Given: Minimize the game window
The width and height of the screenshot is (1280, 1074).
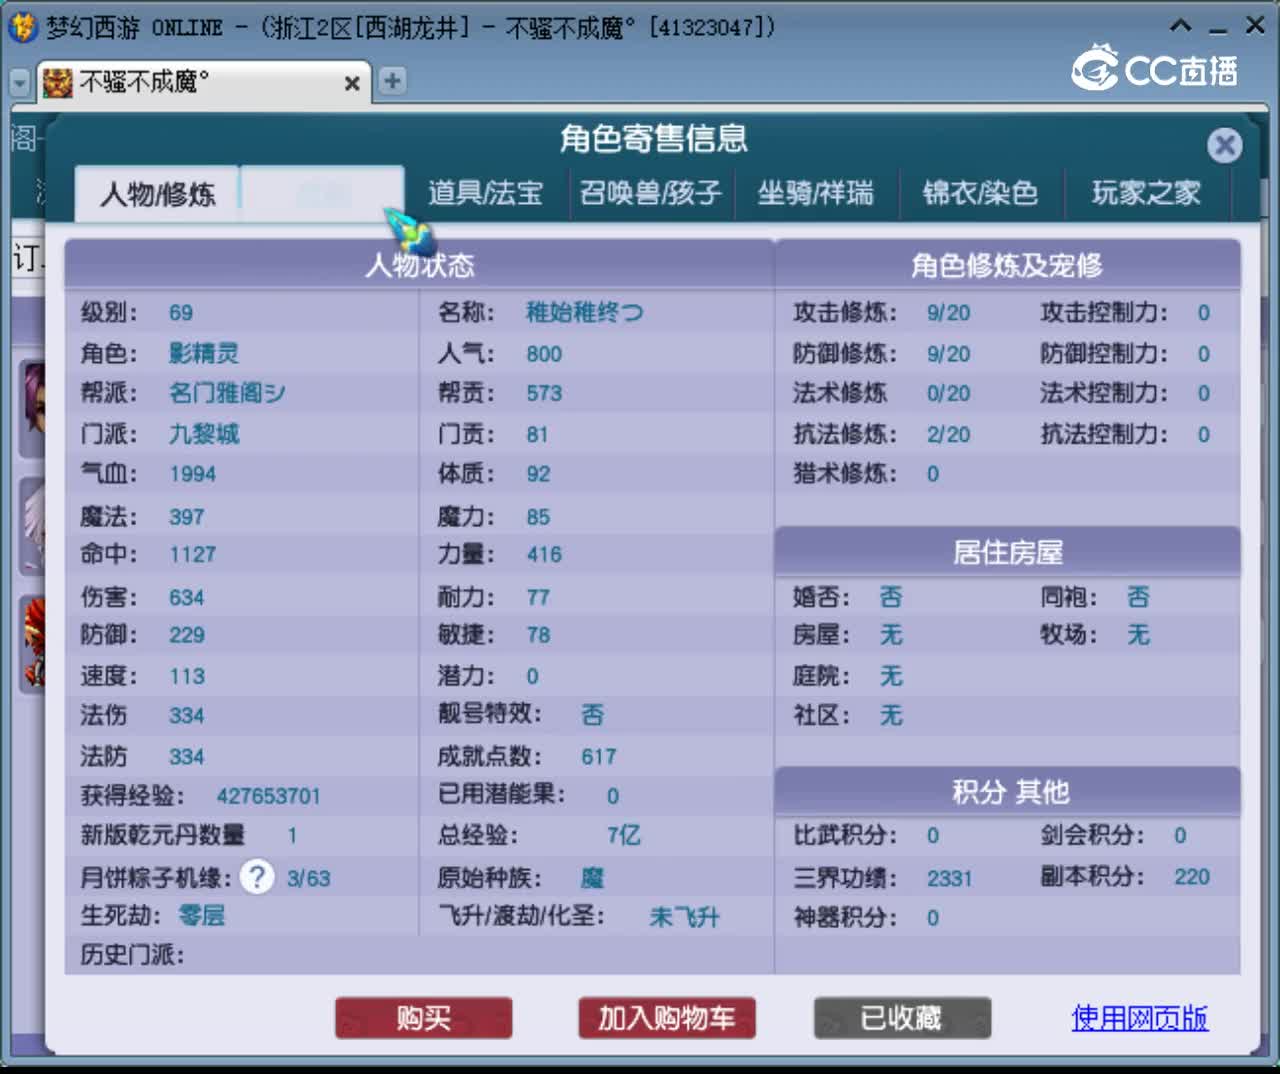Looking at the screenshot, I should [1217, 30].
